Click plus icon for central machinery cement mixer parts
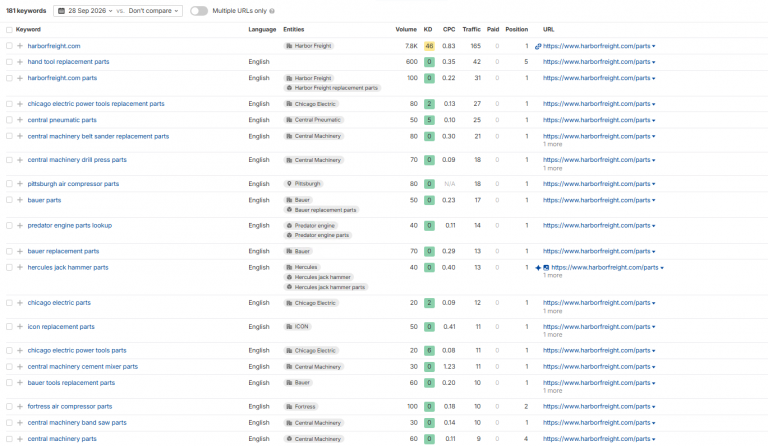The width and height of the screenshot is (768, 446). point(20,367)
